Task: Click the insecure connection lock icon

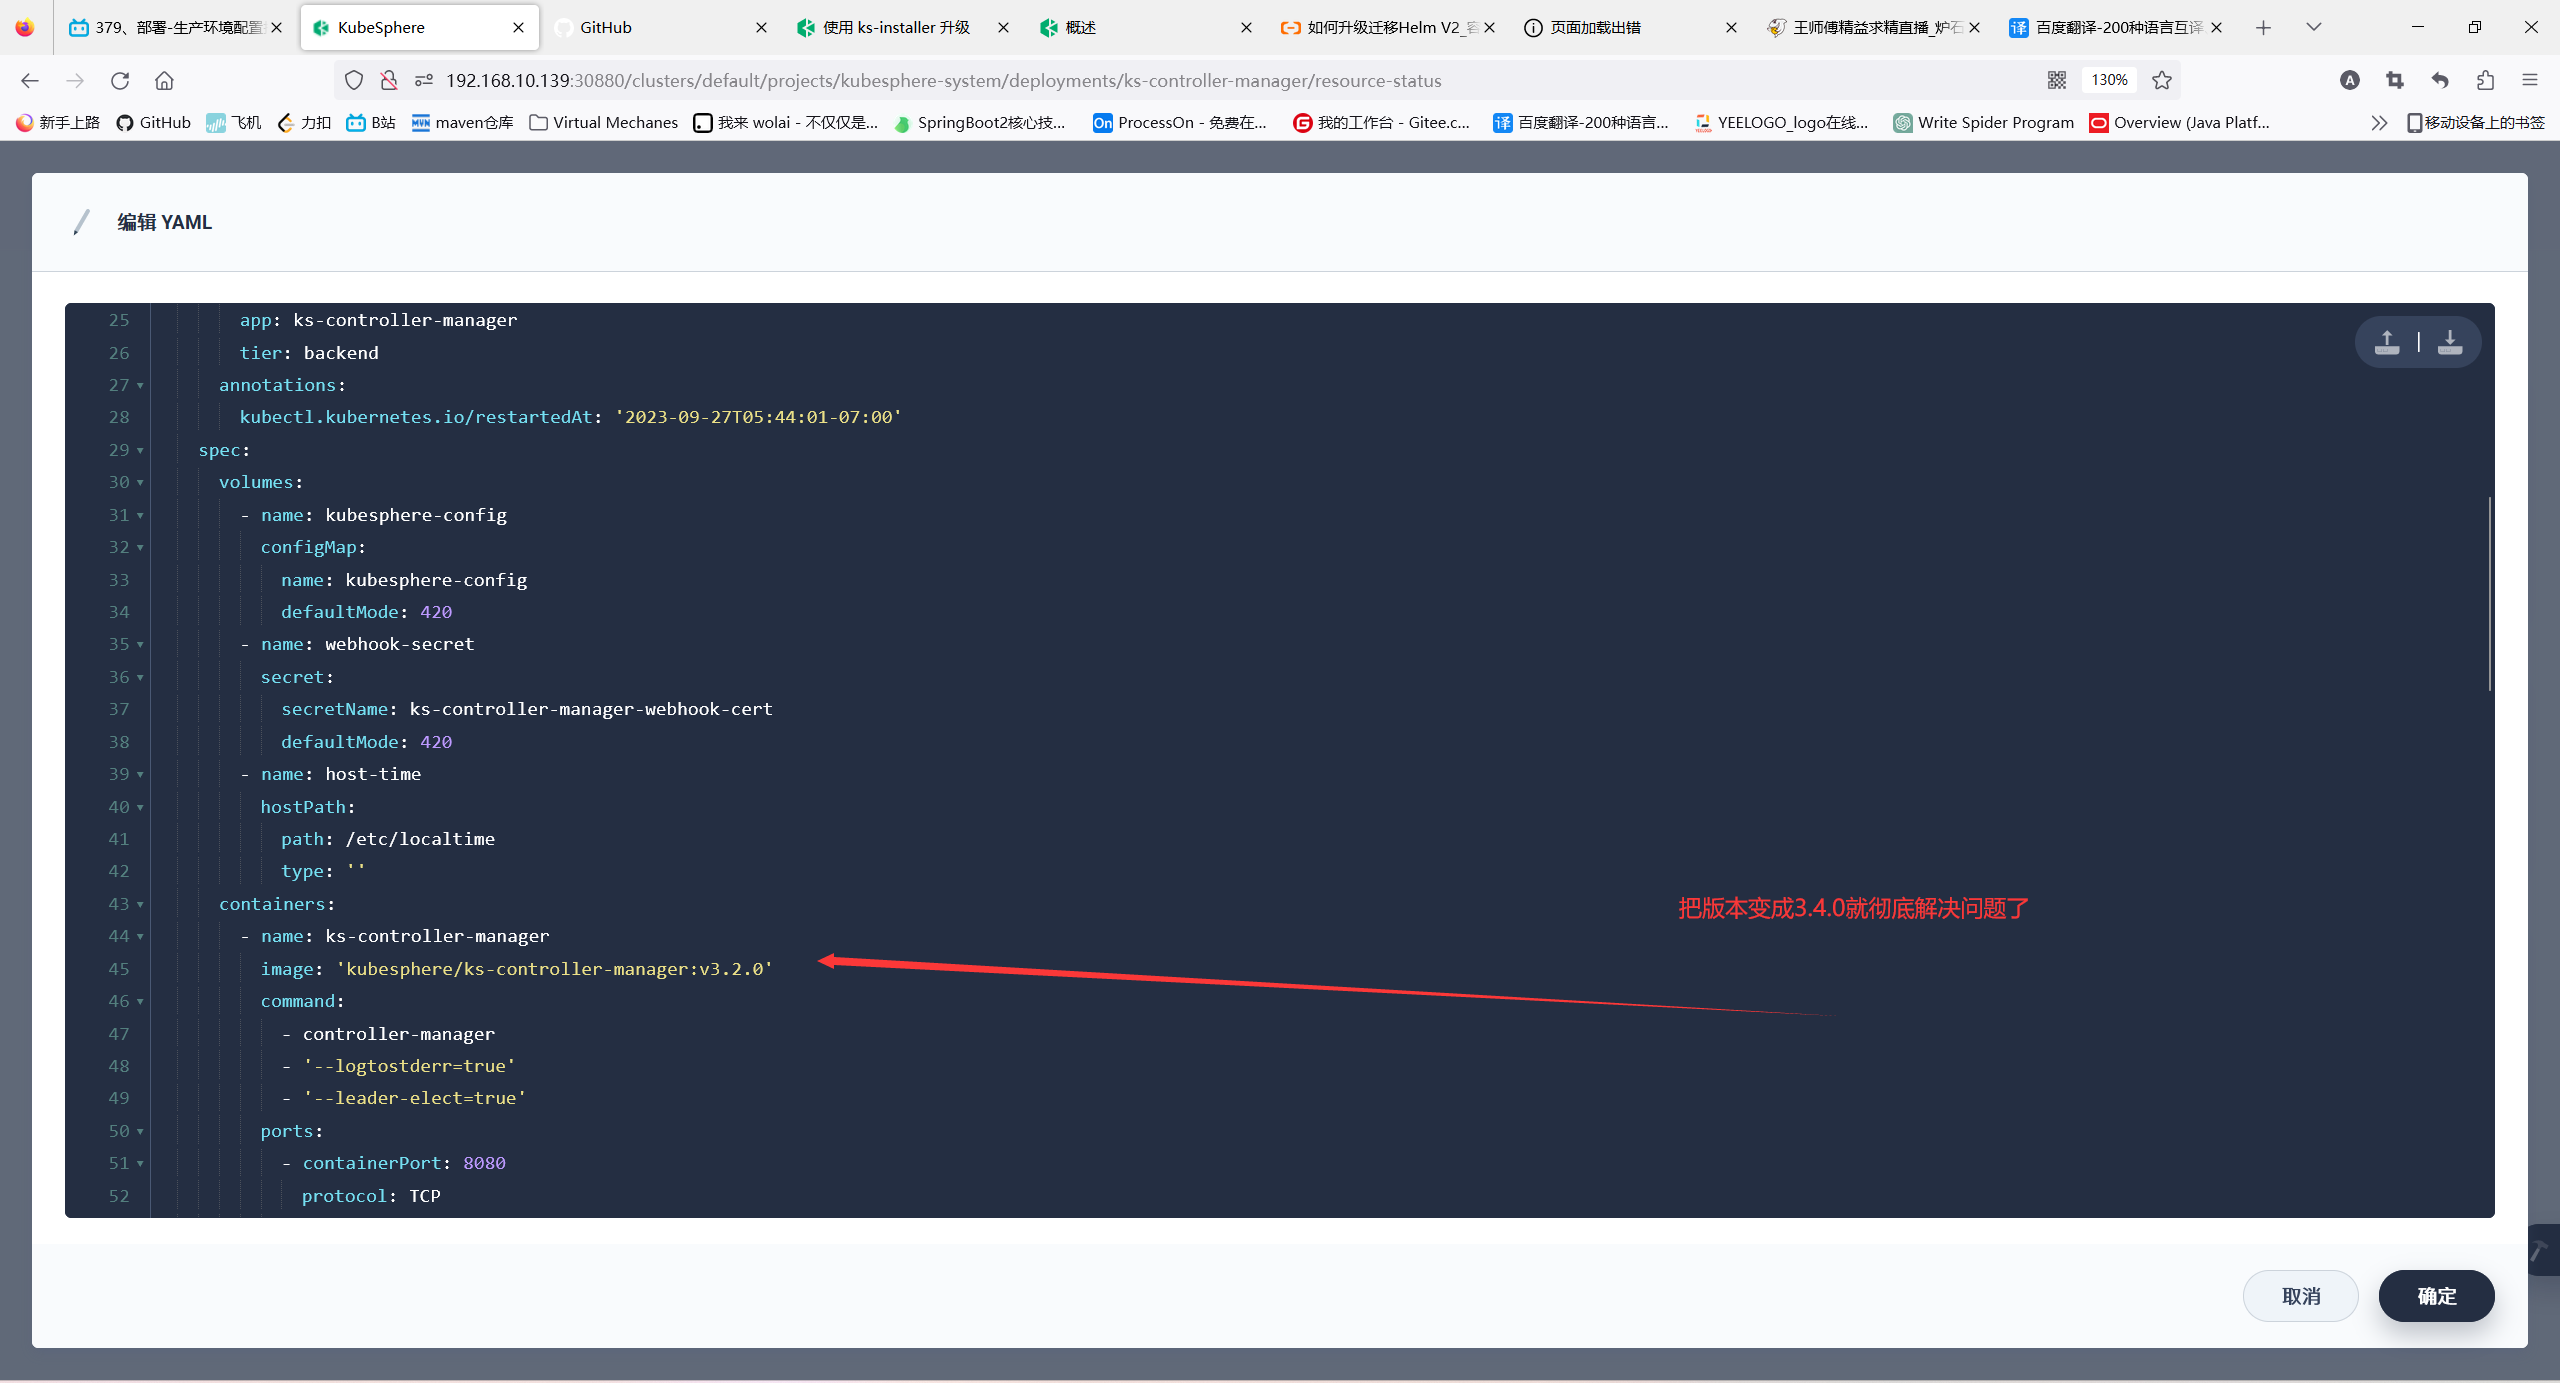Action: pos(389,80)
